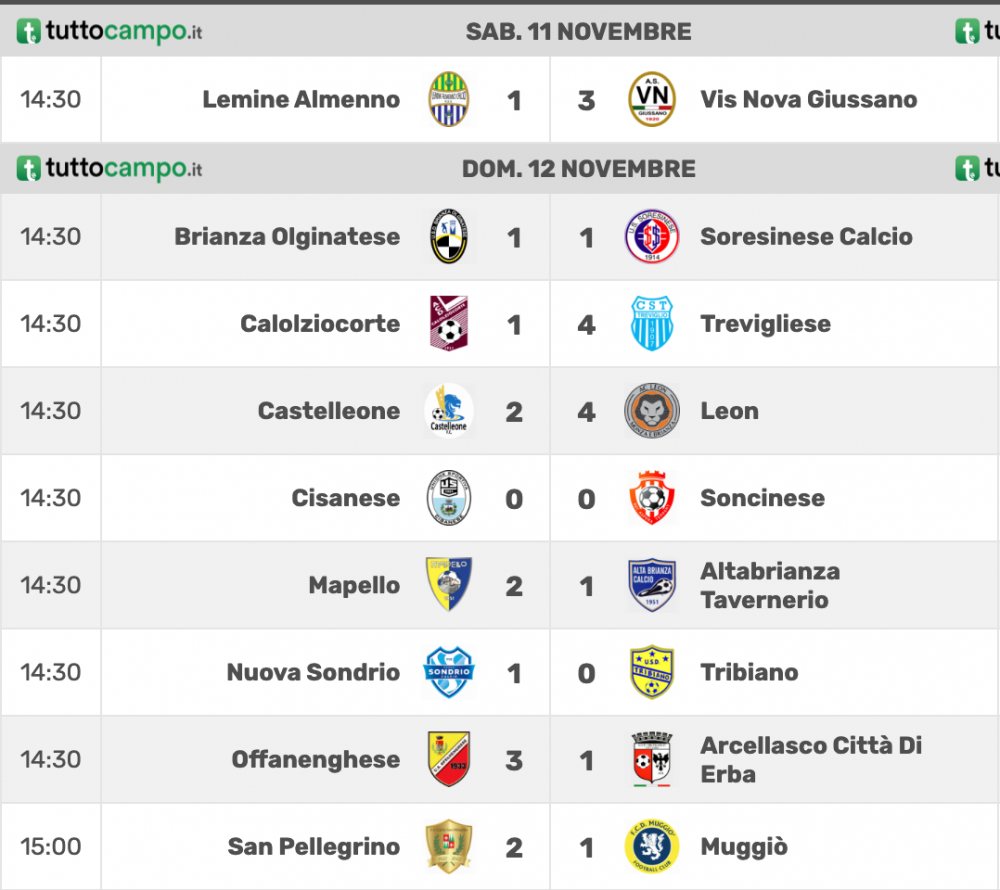Open the San Pellegrino gold crest

click(x=448, y=846)
